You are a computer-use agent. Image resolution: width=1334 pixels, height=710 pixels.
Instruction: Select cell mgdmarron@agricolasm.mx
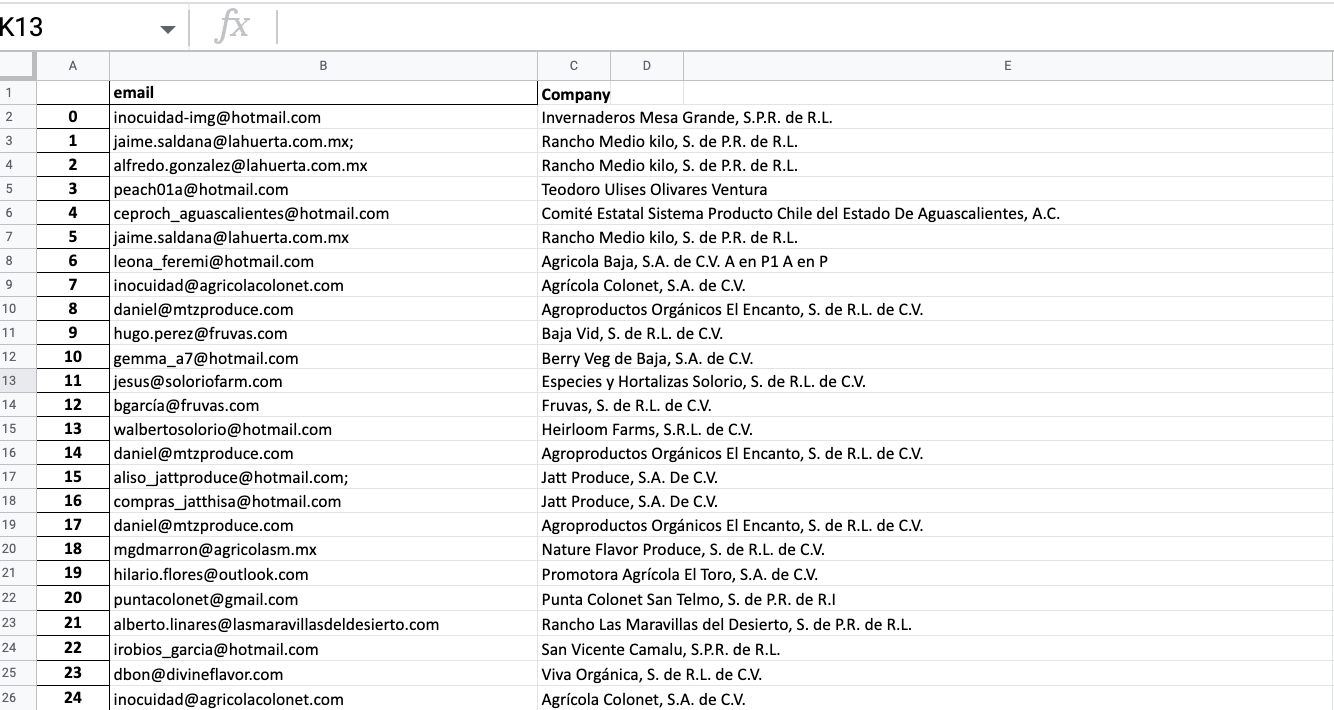(323, 549)
